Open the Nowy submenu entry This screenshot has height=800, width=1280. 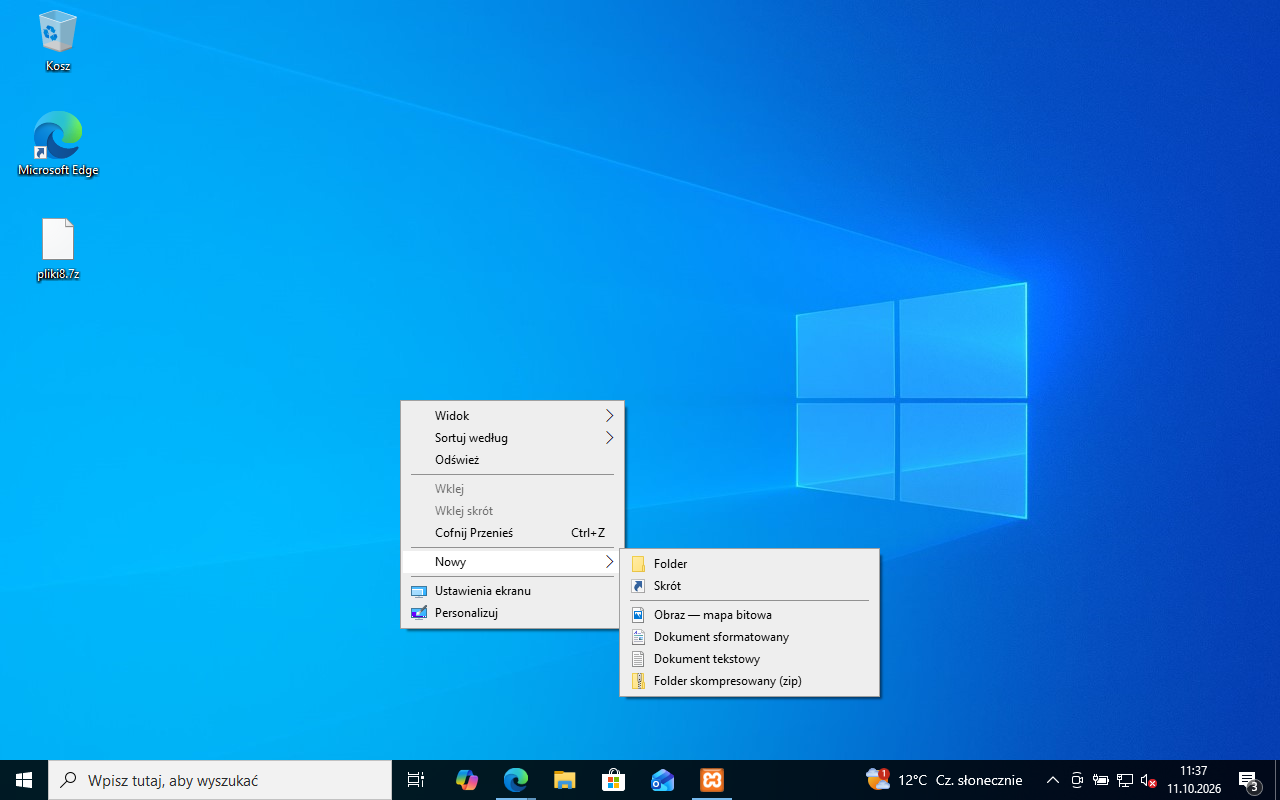[x=512, y=562]
